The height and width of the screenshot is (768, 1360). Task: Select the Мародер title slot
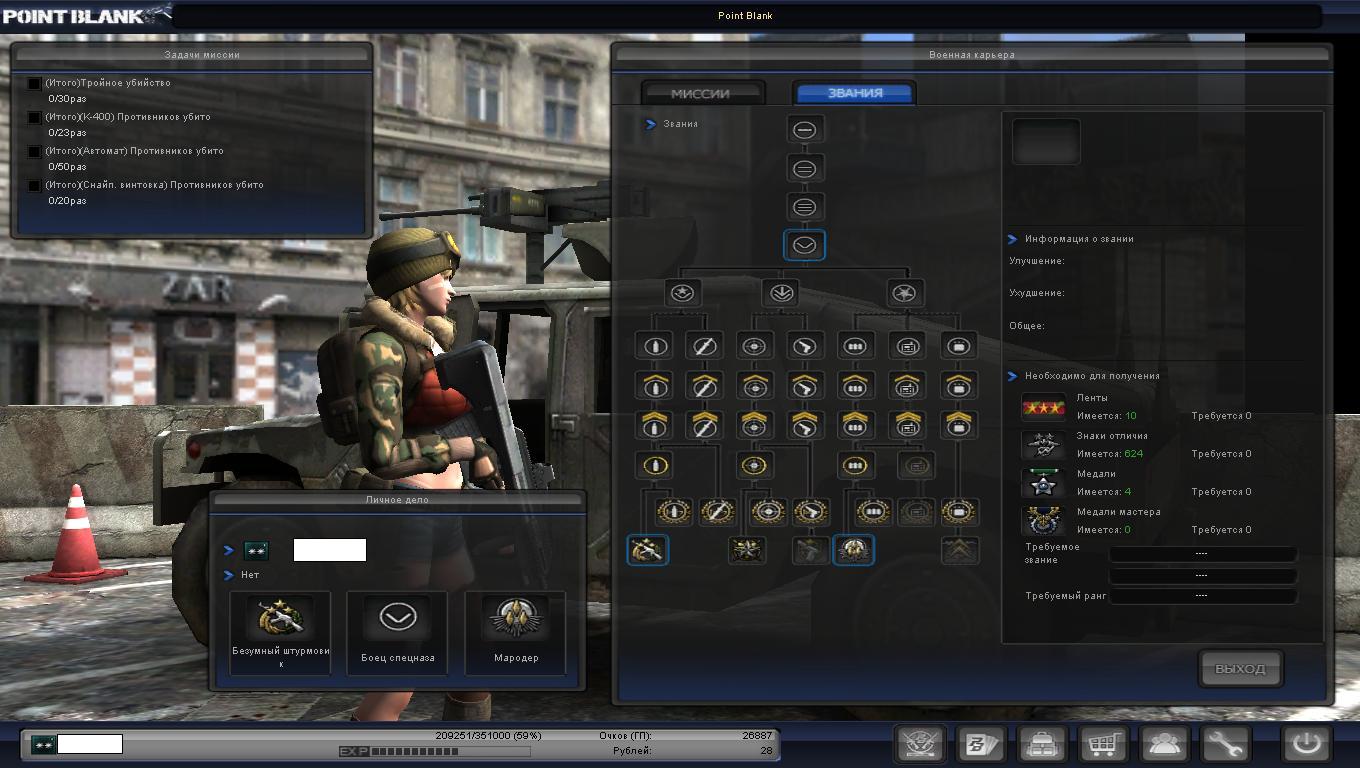(x=515, y=630)
